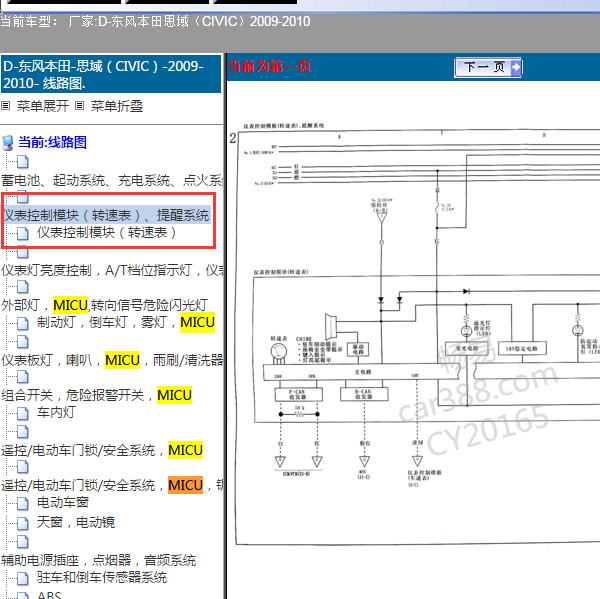Click the 菜单展开 expand menu link
Viewport: 600px width, 599px height.
42,106
